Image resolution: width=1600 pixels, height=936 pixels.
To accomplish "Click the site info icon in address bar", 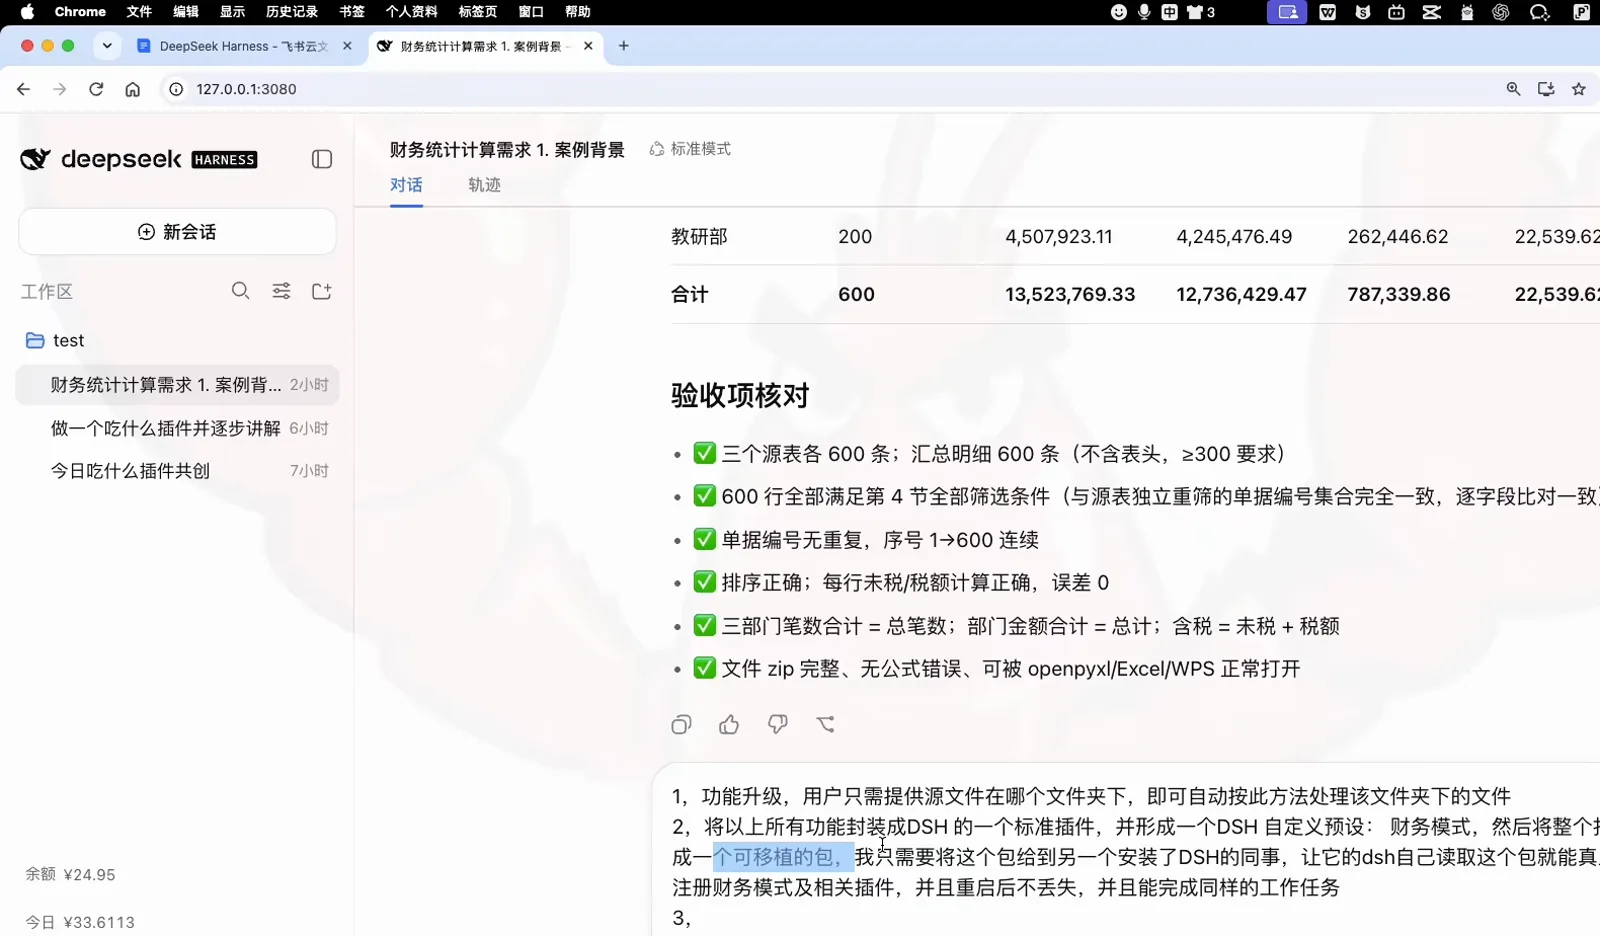I will pos(176,89).
